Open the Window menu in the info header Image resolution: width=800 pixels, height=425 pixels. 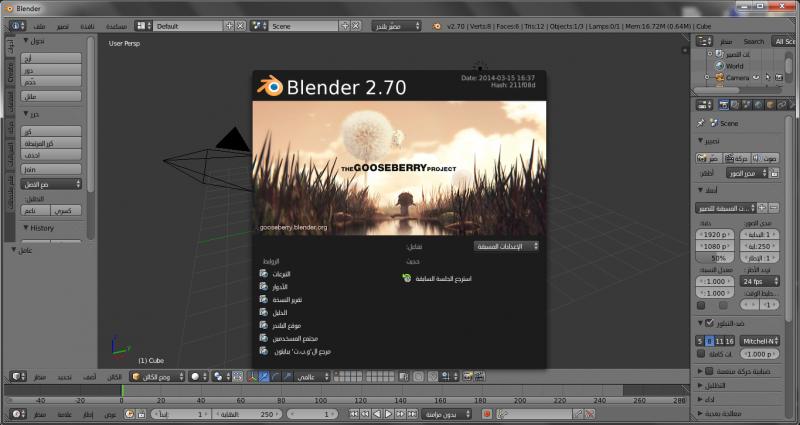(87, 26)
